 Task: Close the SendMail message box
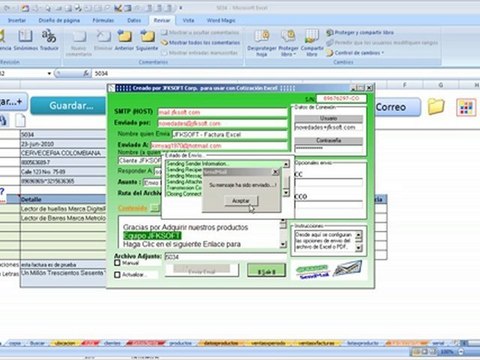(x=276, y=172)
